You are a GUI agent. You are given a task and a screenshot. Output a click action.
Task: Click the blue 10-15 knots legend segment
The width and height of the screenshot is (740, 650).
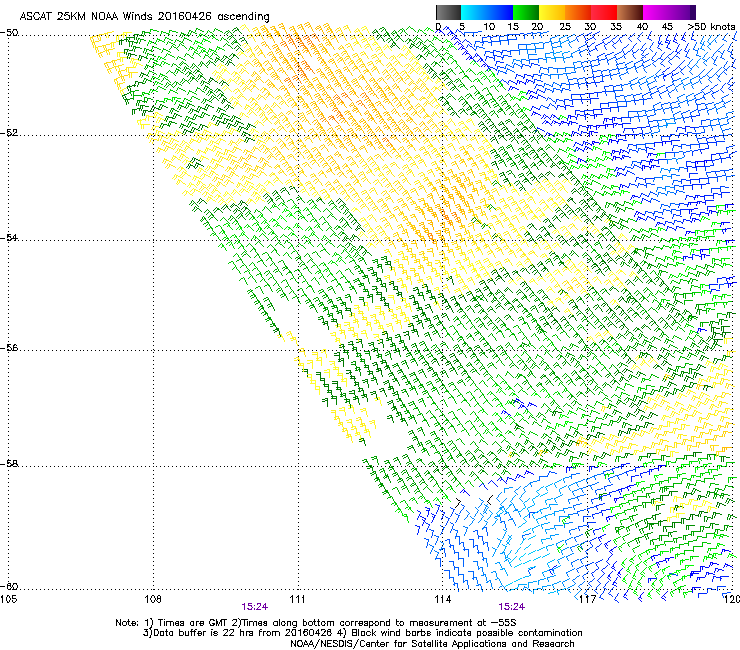(500, 12)
